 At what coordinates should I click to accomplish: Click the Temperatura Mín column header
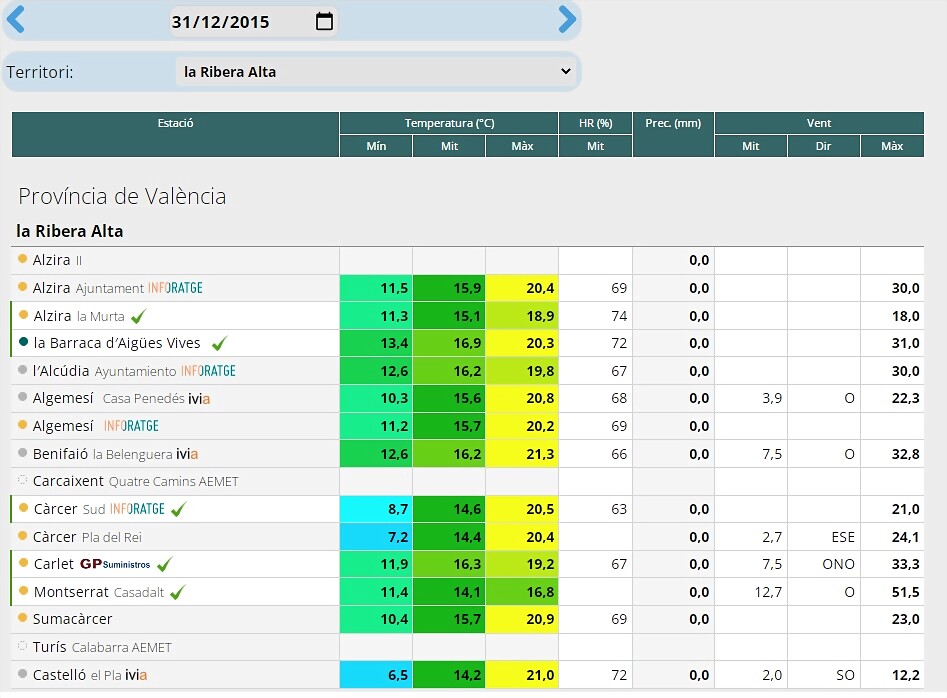pos(376,146)
